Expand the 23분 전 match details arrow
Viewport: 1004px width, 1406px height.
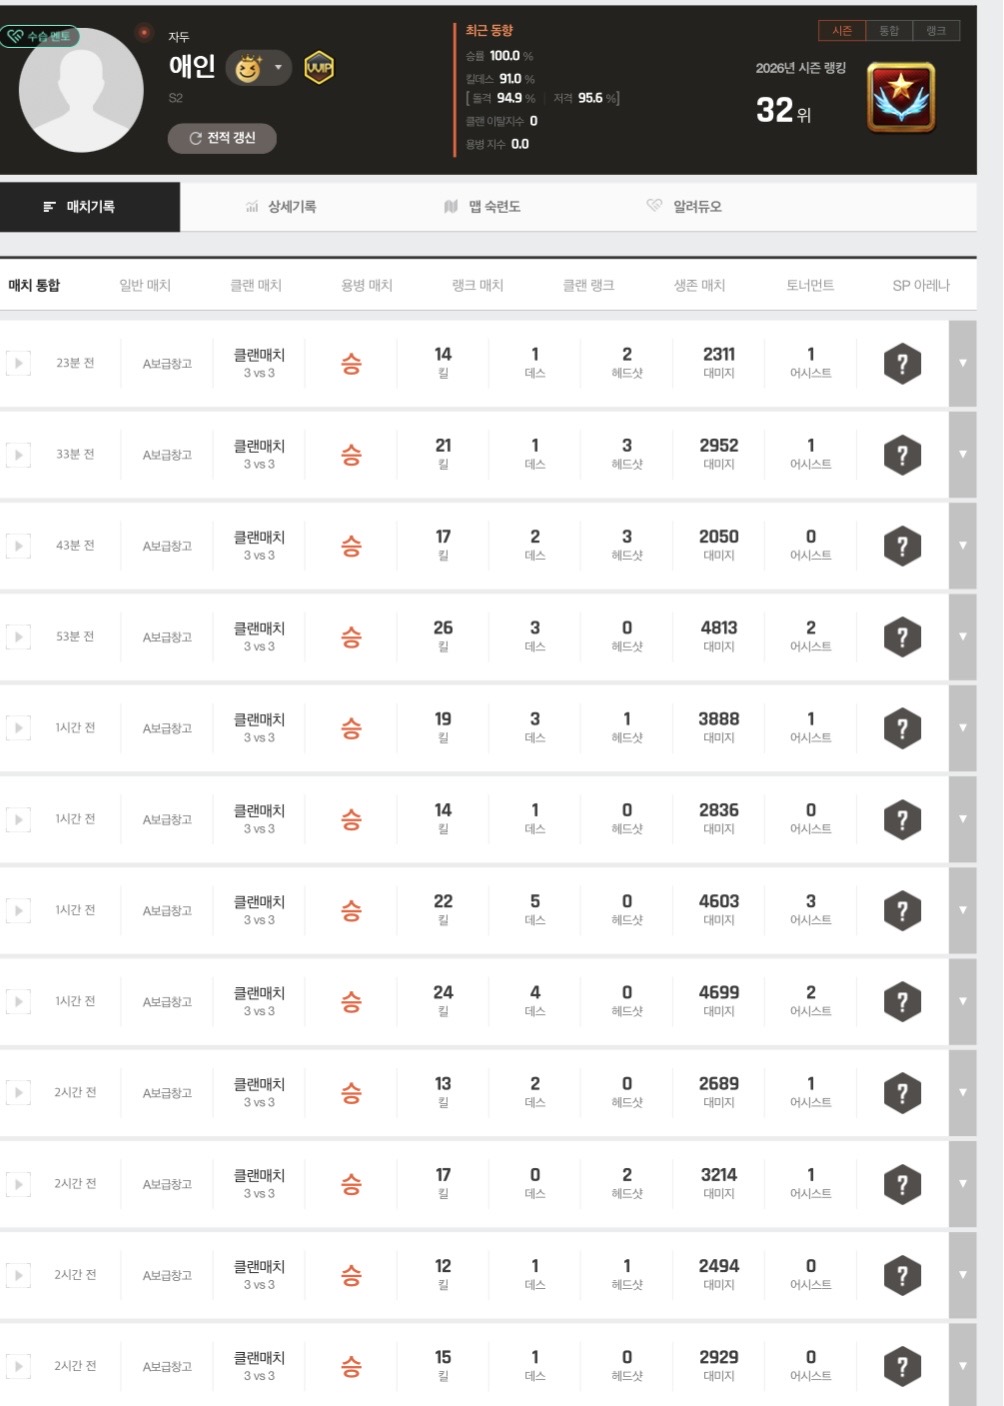(962, 363)
